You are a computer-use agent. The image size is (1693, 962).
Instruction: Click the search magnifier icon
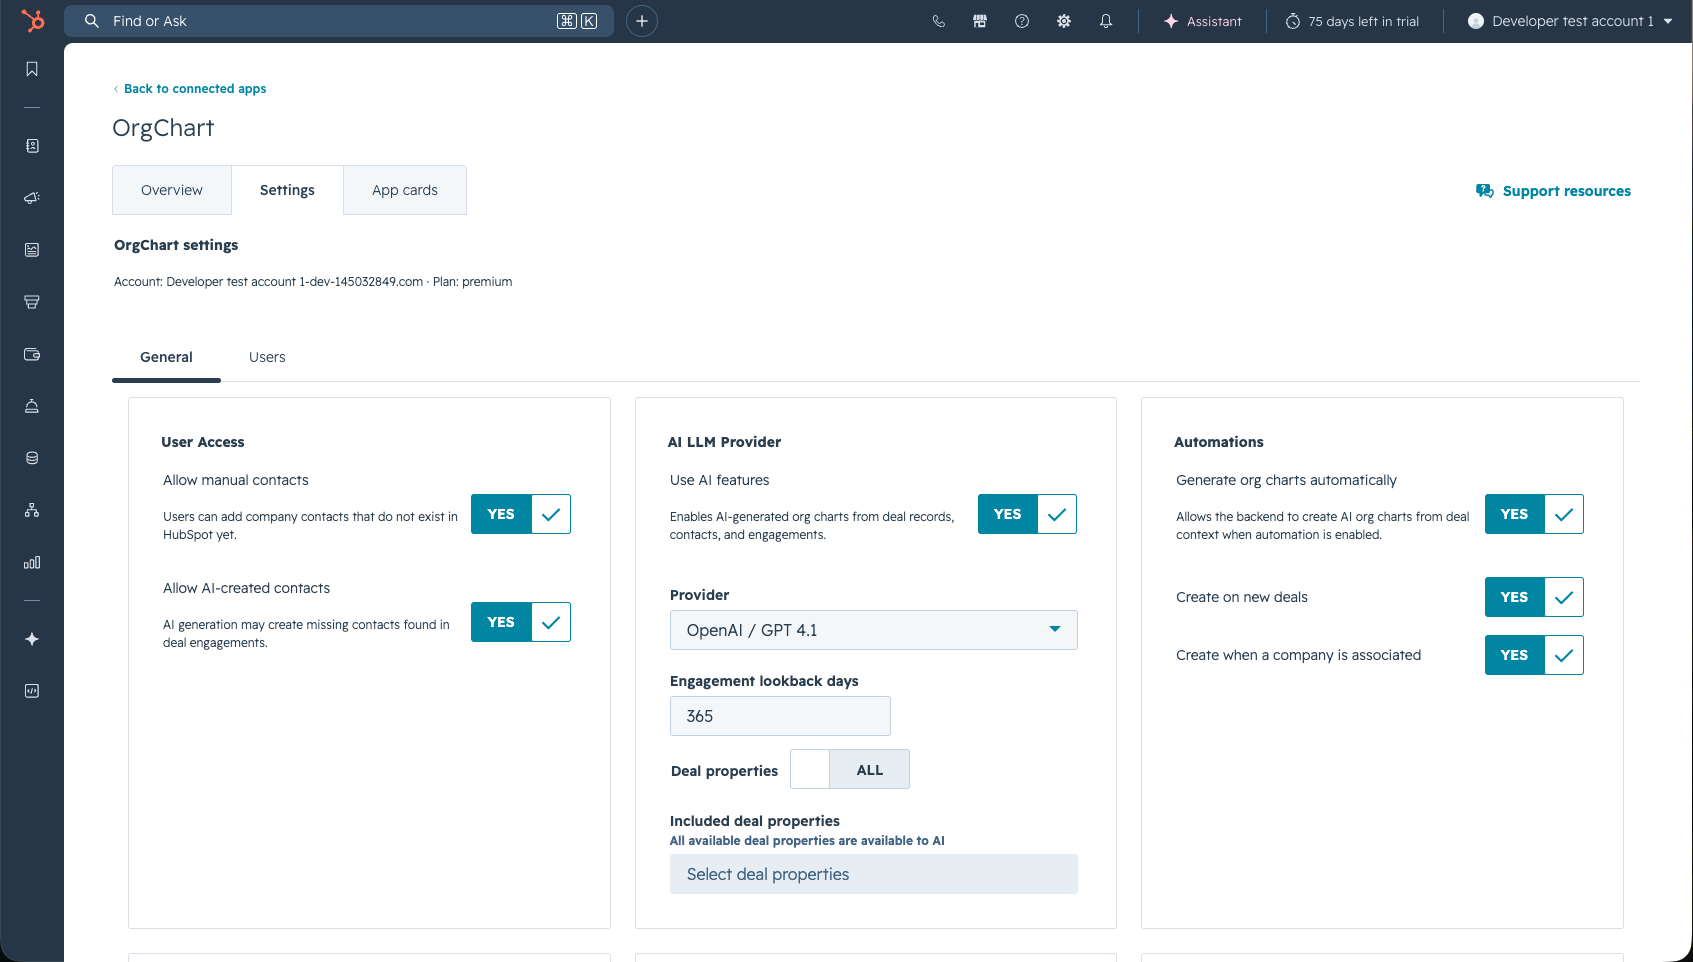(91, 21)
